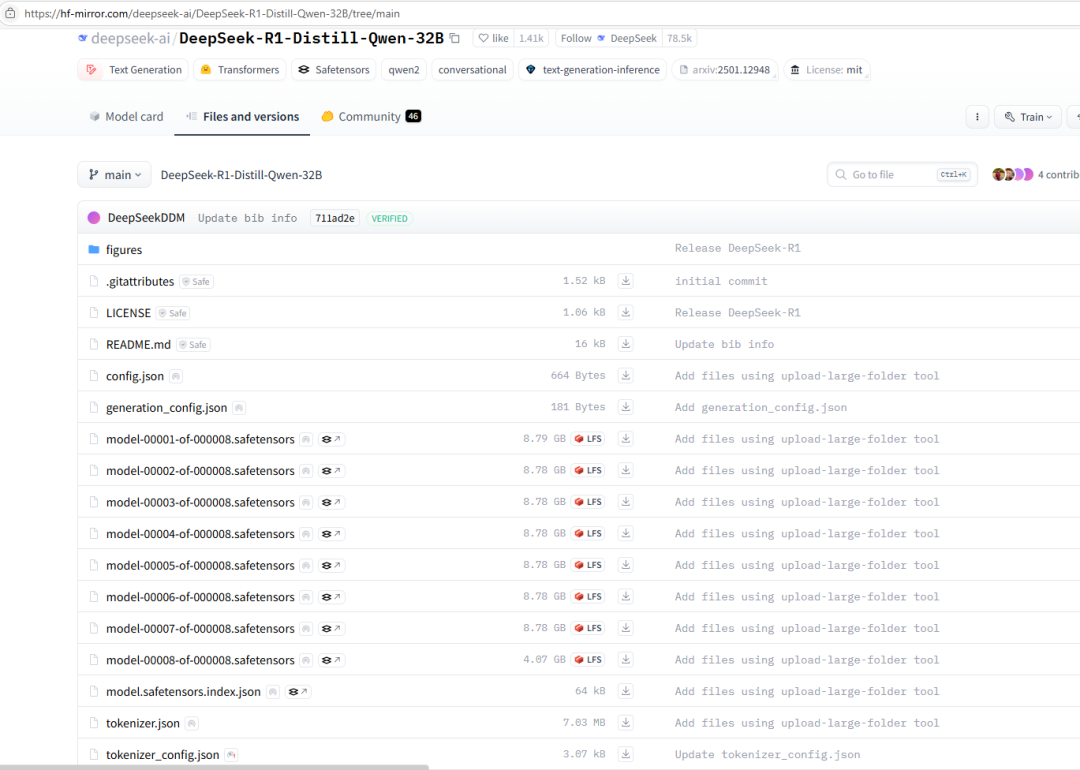
Task: Open safetensors viewer for model-00001 file
Action: click(331, 439)
